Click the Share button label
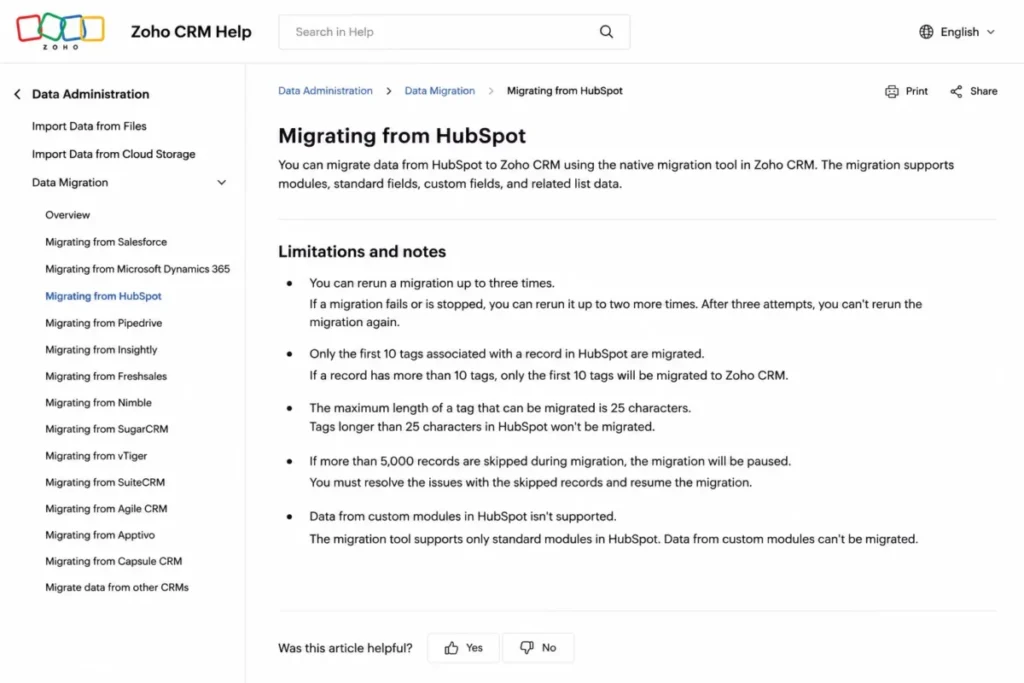The image size is (1024, 683). [983, 91]
